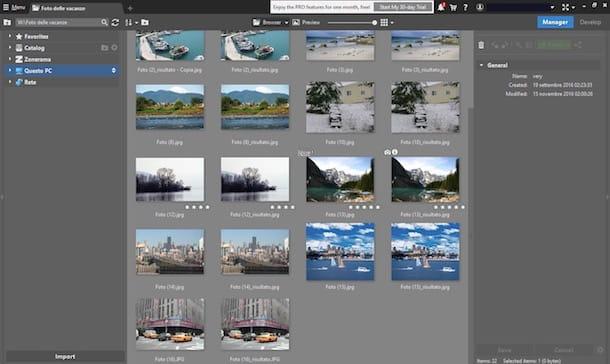Switch to the Develop module
Viewport: 610px width, 364px height.
(590, 22)
